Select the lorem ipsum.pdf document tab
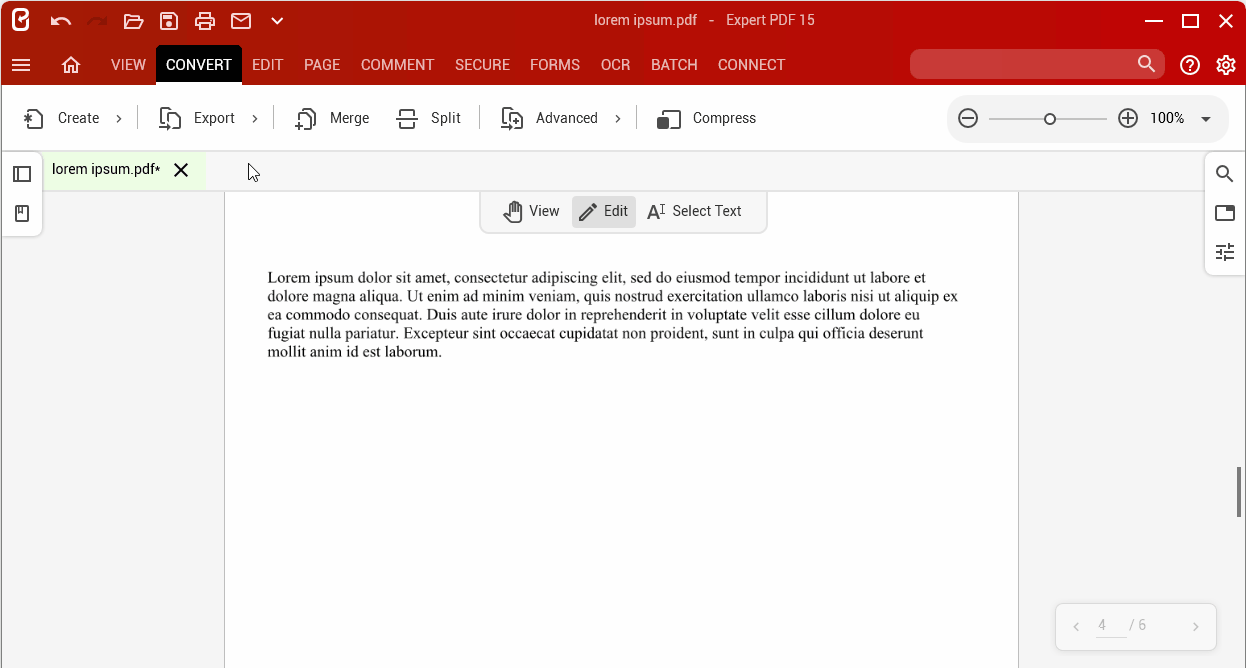This screenshot has width=1246, height=668. 106,170
